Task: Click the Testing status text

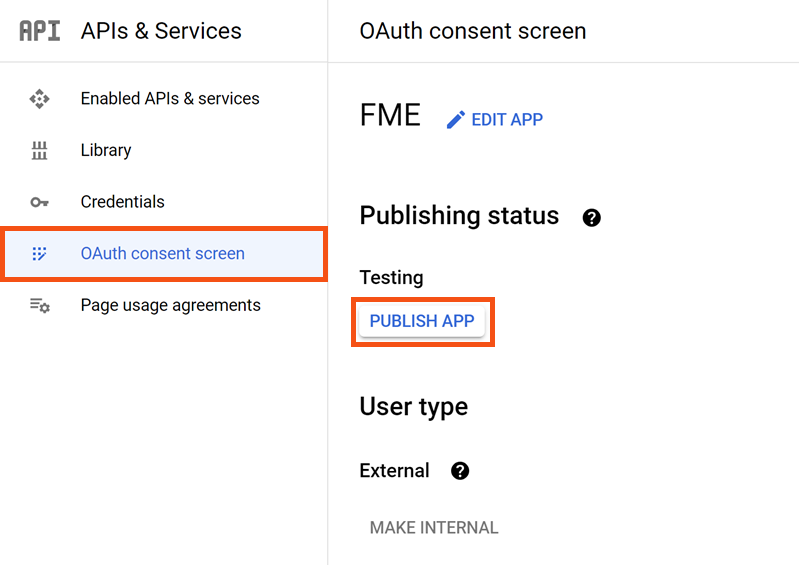Action: 391,278
